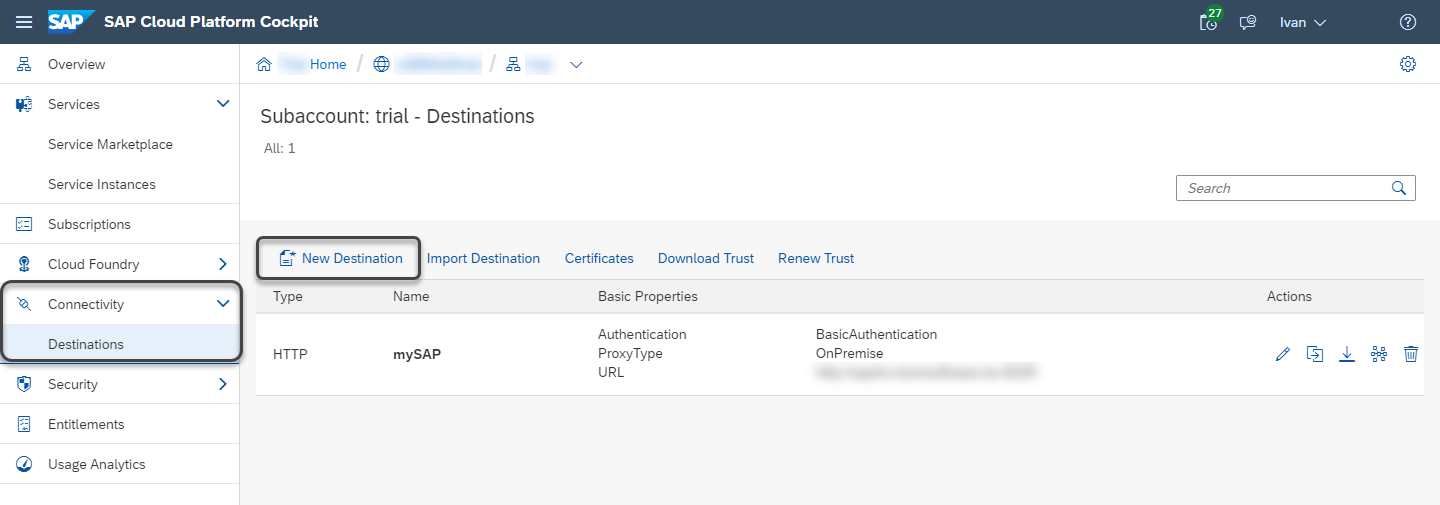The width and height of the screenshot is (1440, 505).
Task: Click the globe icon in breadcrumb
Action: [381, 64]
